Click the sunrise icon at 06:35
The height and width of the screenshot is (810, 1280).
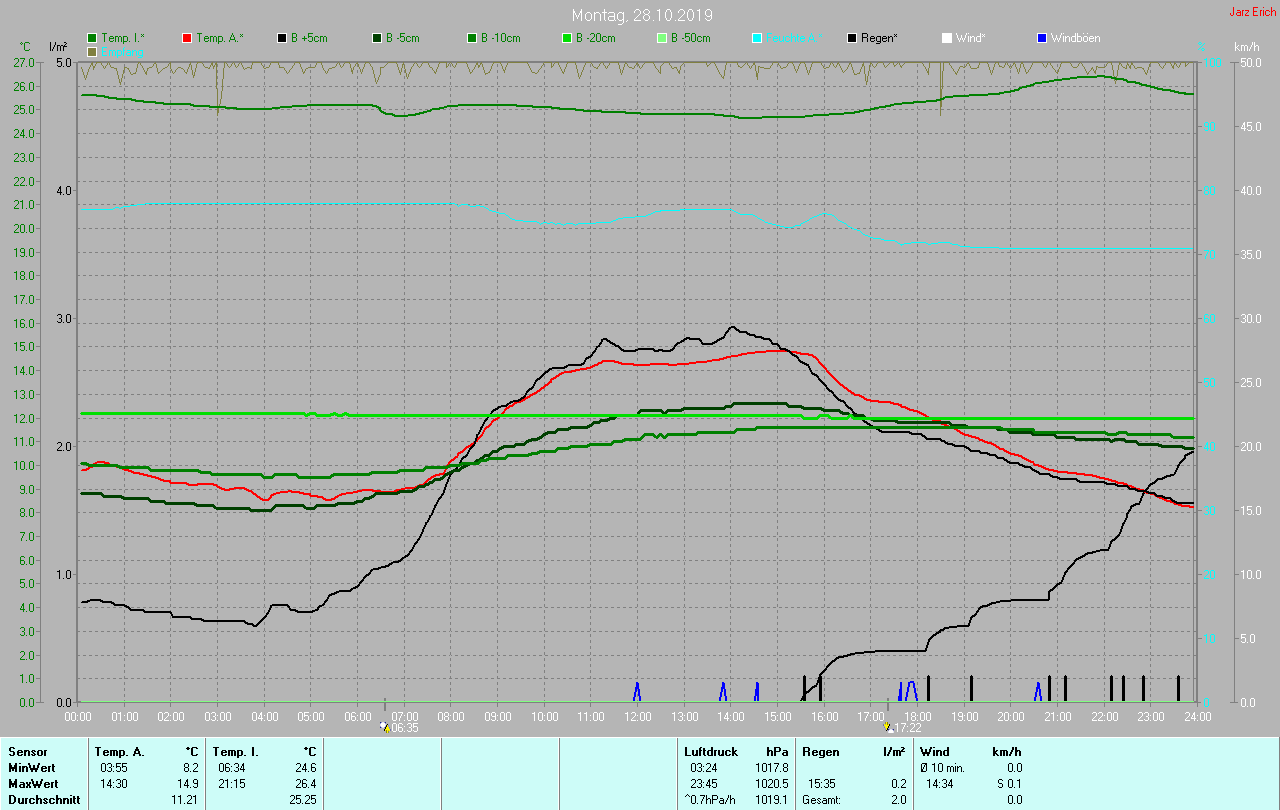click(x=385, y=727)
